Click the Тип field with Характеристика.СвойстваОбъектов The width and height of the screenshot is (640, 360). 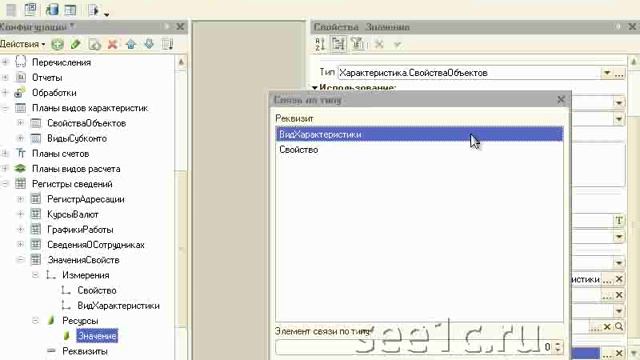click(469, 73)
